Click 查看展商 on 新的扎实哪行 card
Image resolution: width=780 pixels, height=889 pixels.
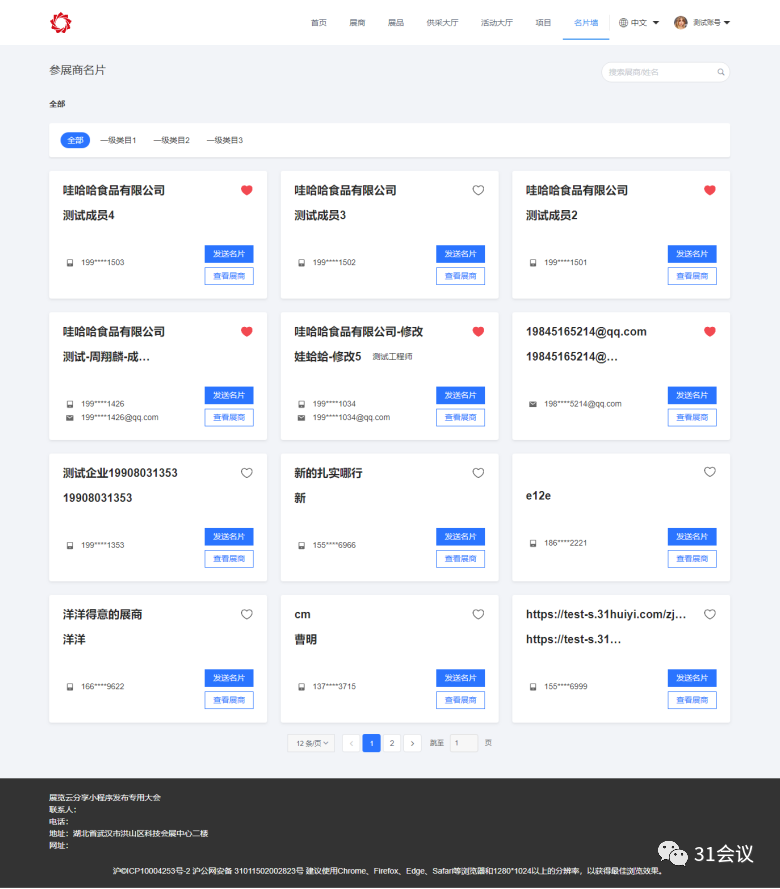click(460, 559)
